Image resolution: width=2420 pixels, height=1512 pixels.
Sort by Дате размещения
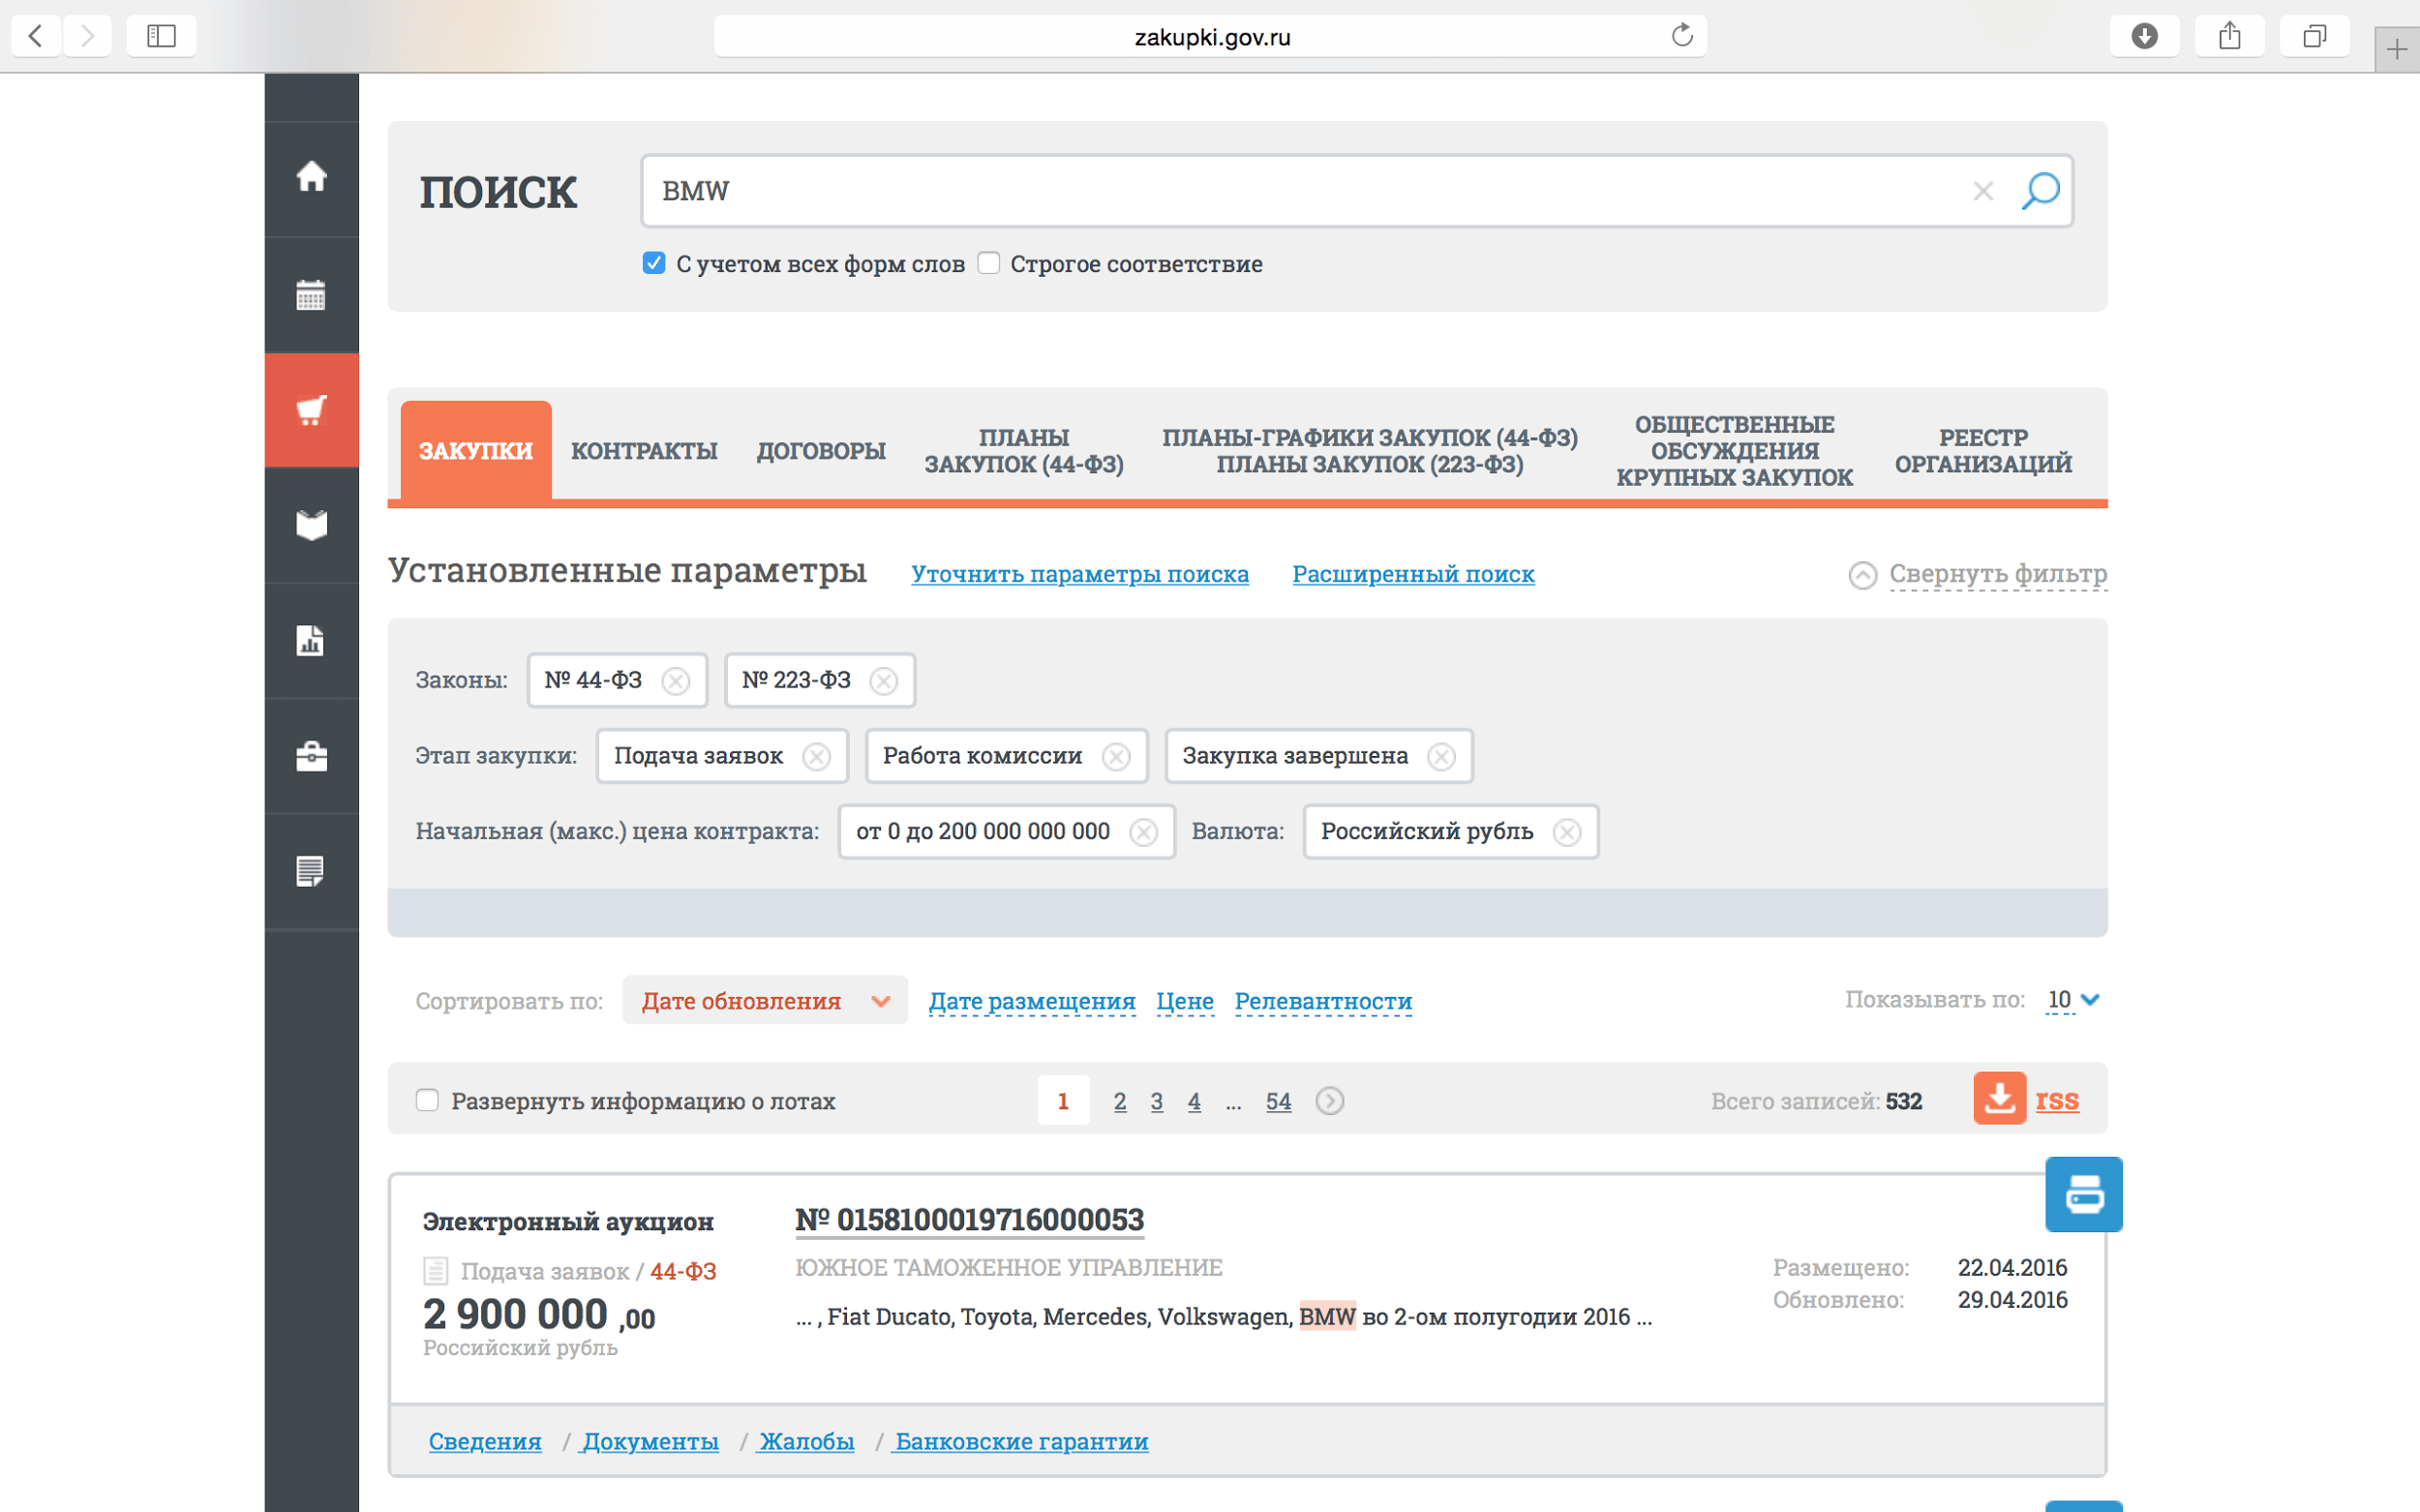(1032, 1001)
